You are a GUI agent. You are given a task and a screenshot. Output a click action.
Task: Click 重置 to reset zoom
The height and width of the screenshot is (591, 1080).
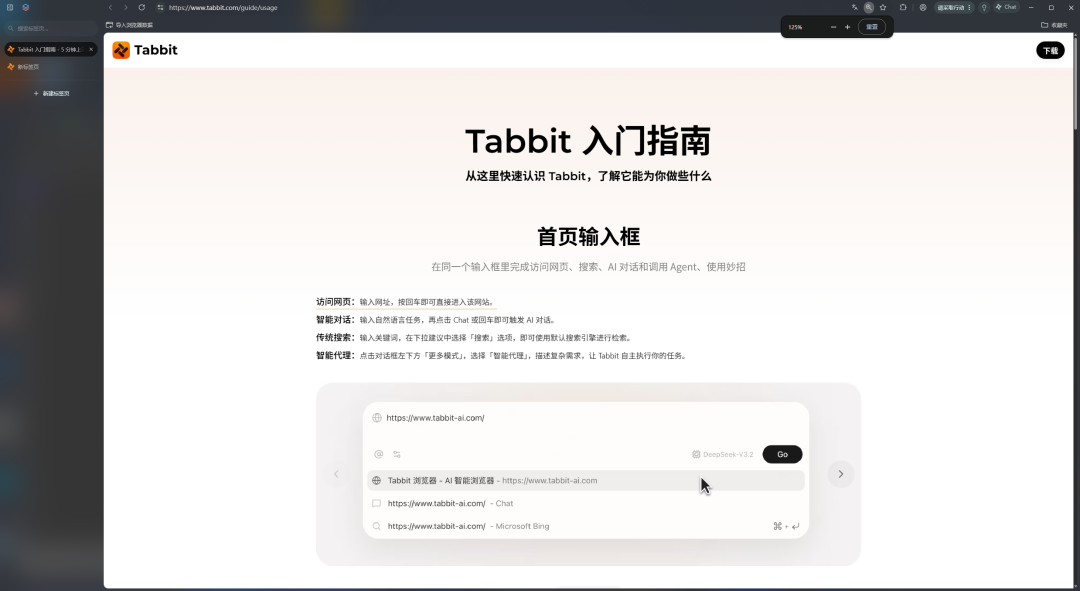coord(872,27)
